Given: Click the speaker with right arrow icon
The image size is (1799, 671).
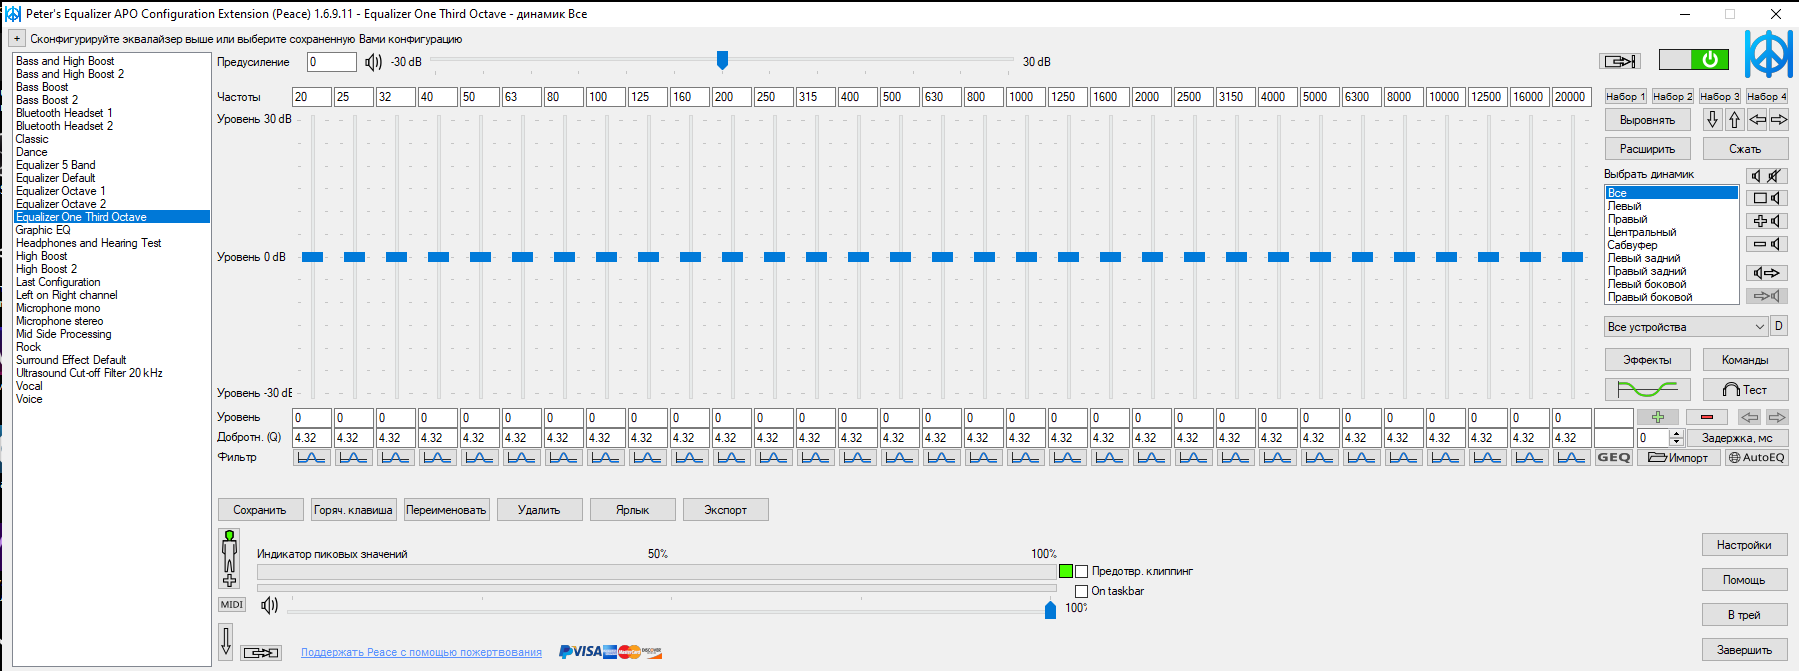Looking at the screenshot, I should 1767,273.
